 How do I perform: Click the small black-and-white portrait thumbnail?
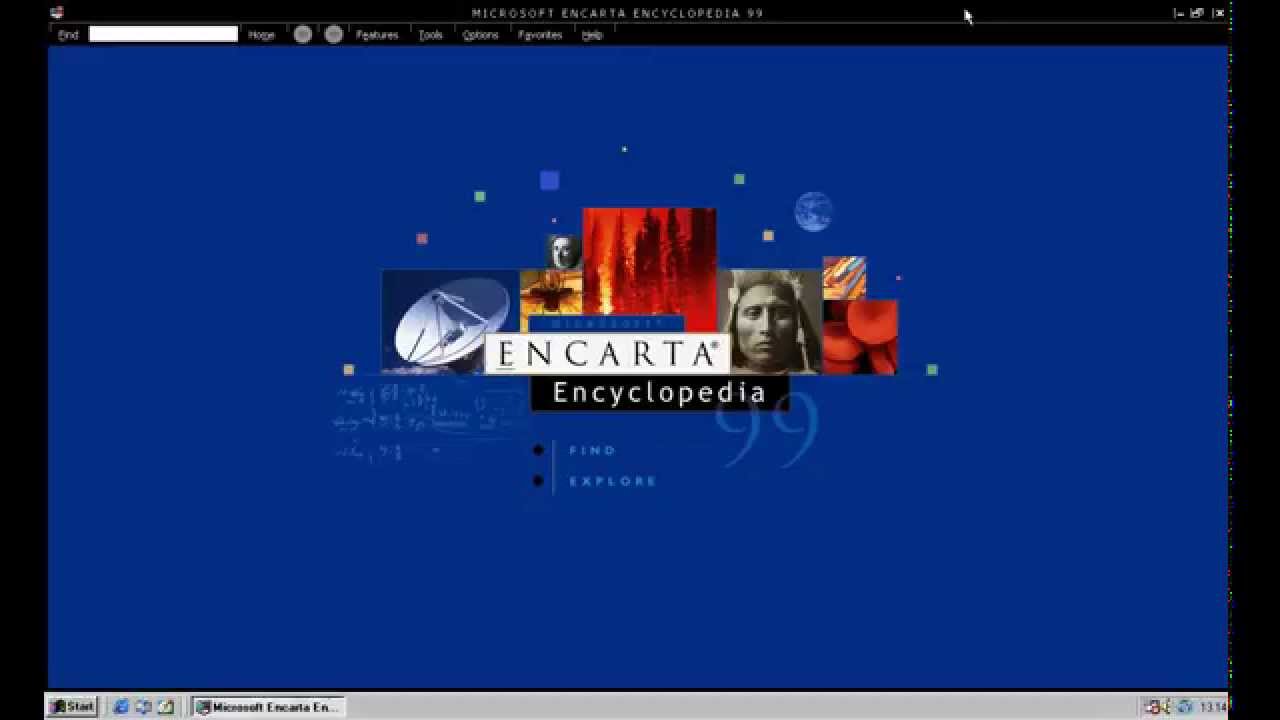(564, 252)
